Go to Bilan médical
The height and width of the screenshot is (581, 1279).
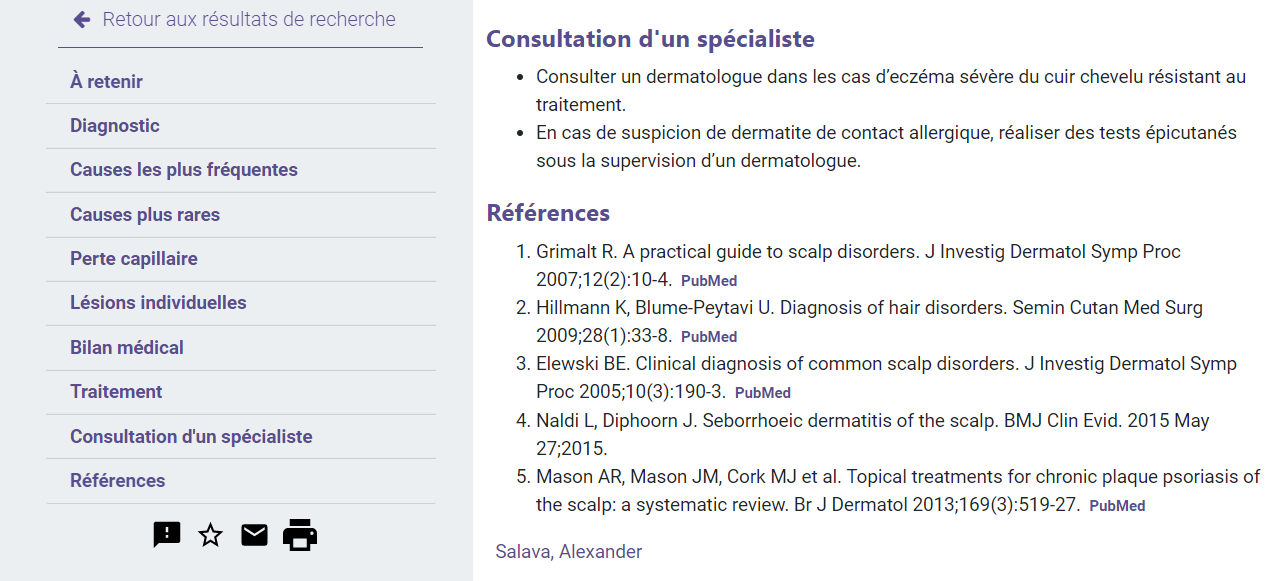coord(241,348)
